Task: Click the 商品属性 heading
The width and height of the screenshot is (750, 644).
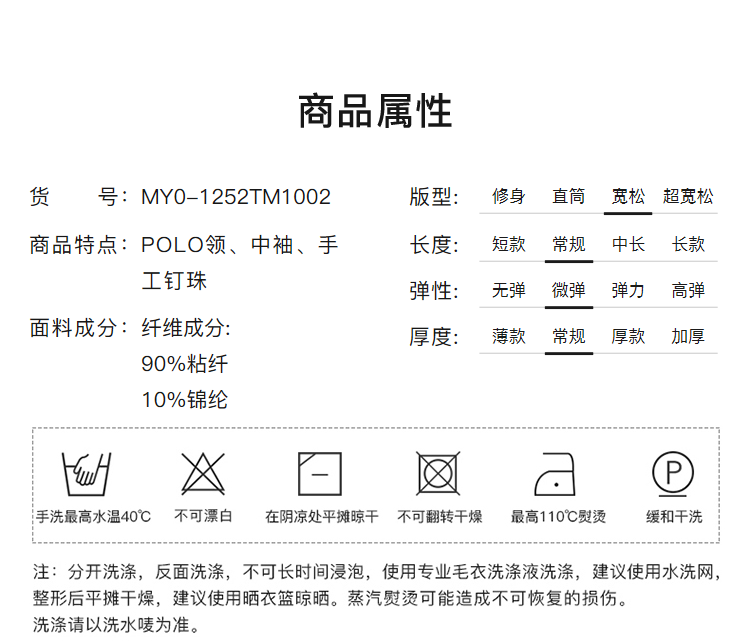Action: pos(375,111)
